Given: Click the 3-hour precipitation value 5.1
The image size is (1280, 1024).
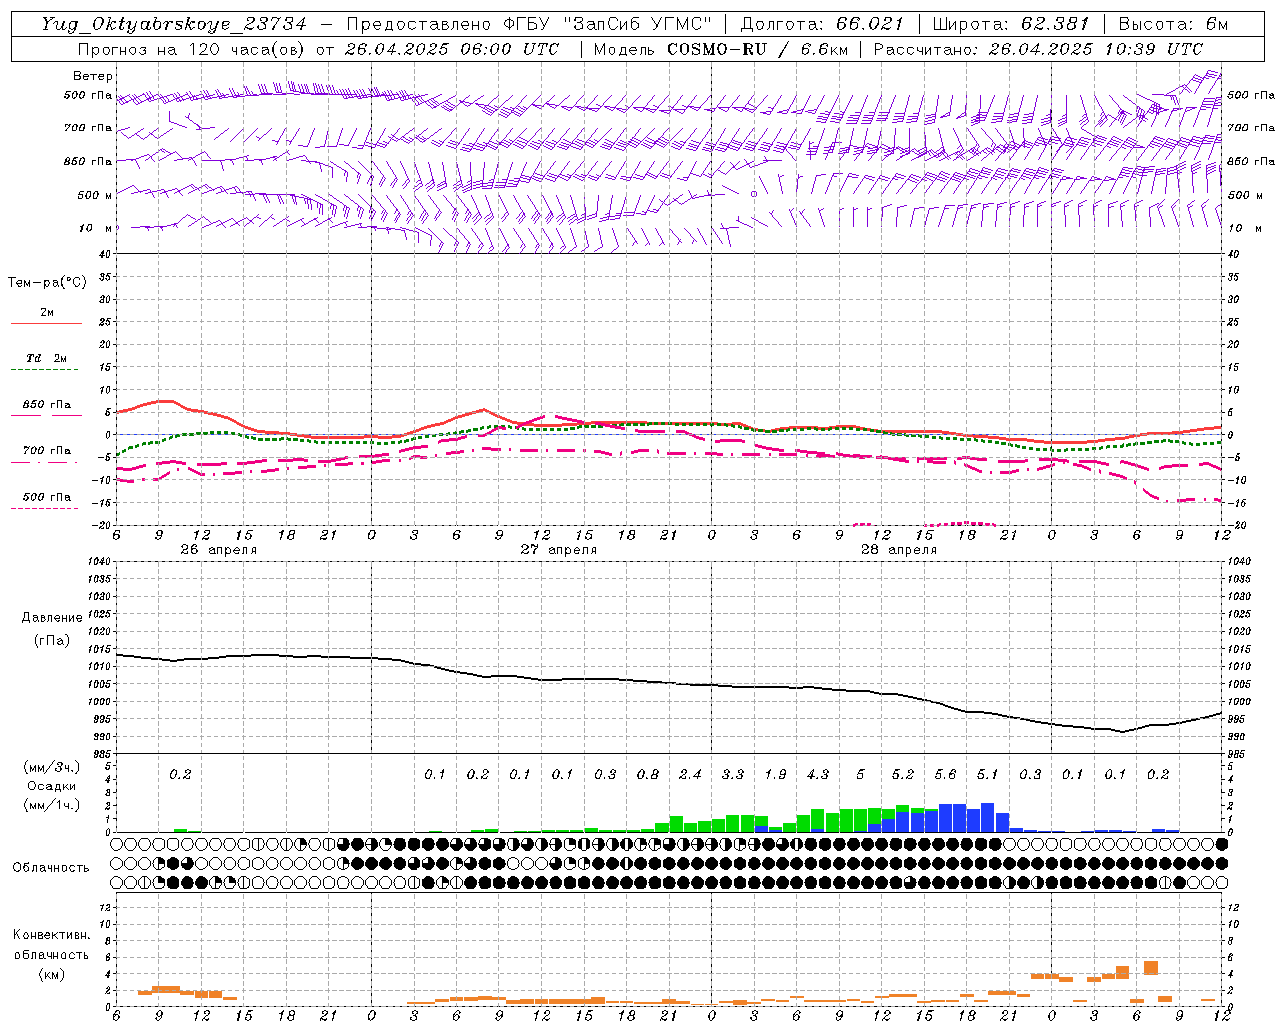Looking at the screenshot, I should (988, 775).
